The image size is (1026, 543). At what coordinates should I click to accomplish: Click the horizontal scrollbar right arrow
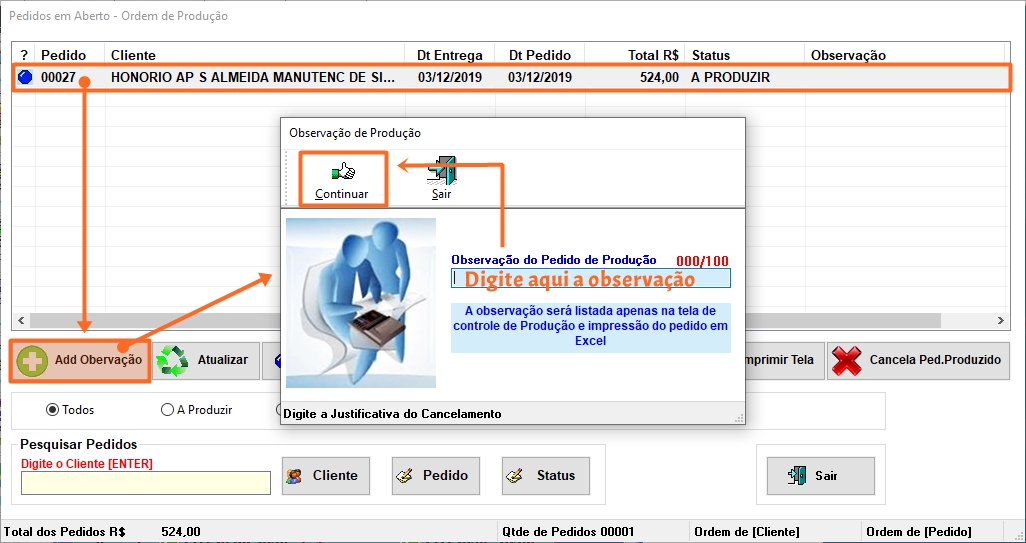[x=1002, y=322]
